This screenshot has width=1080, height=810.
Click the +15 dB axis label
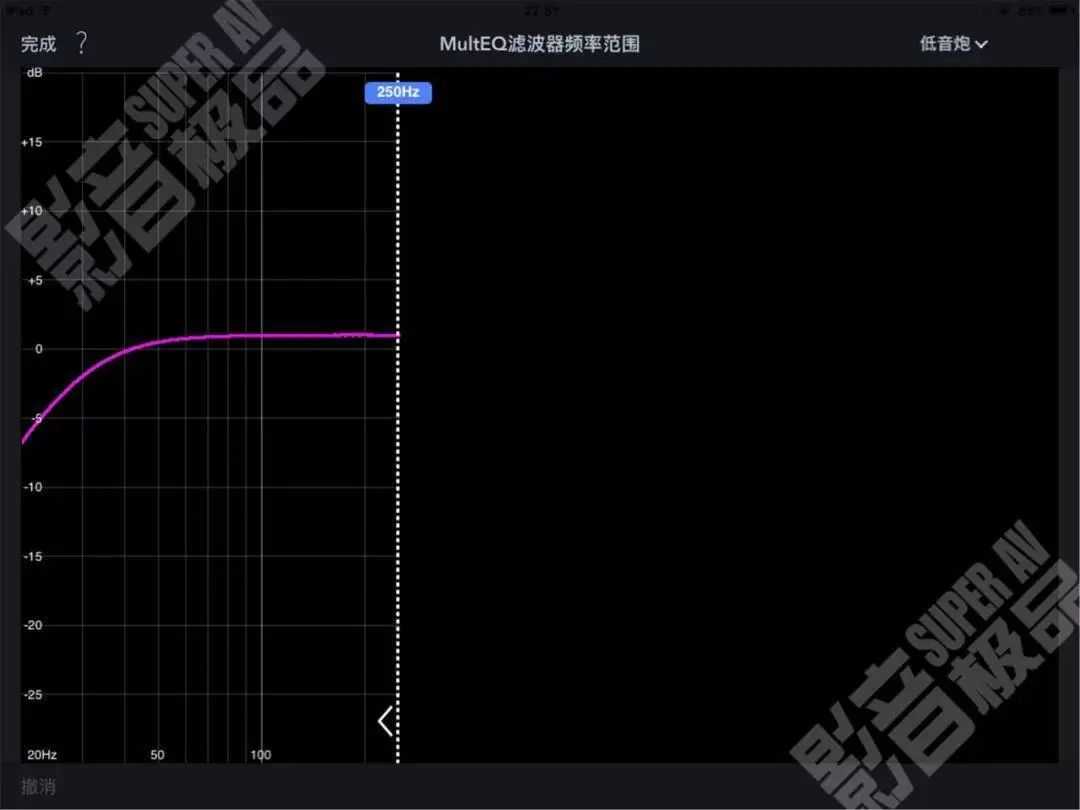[32, 142]
